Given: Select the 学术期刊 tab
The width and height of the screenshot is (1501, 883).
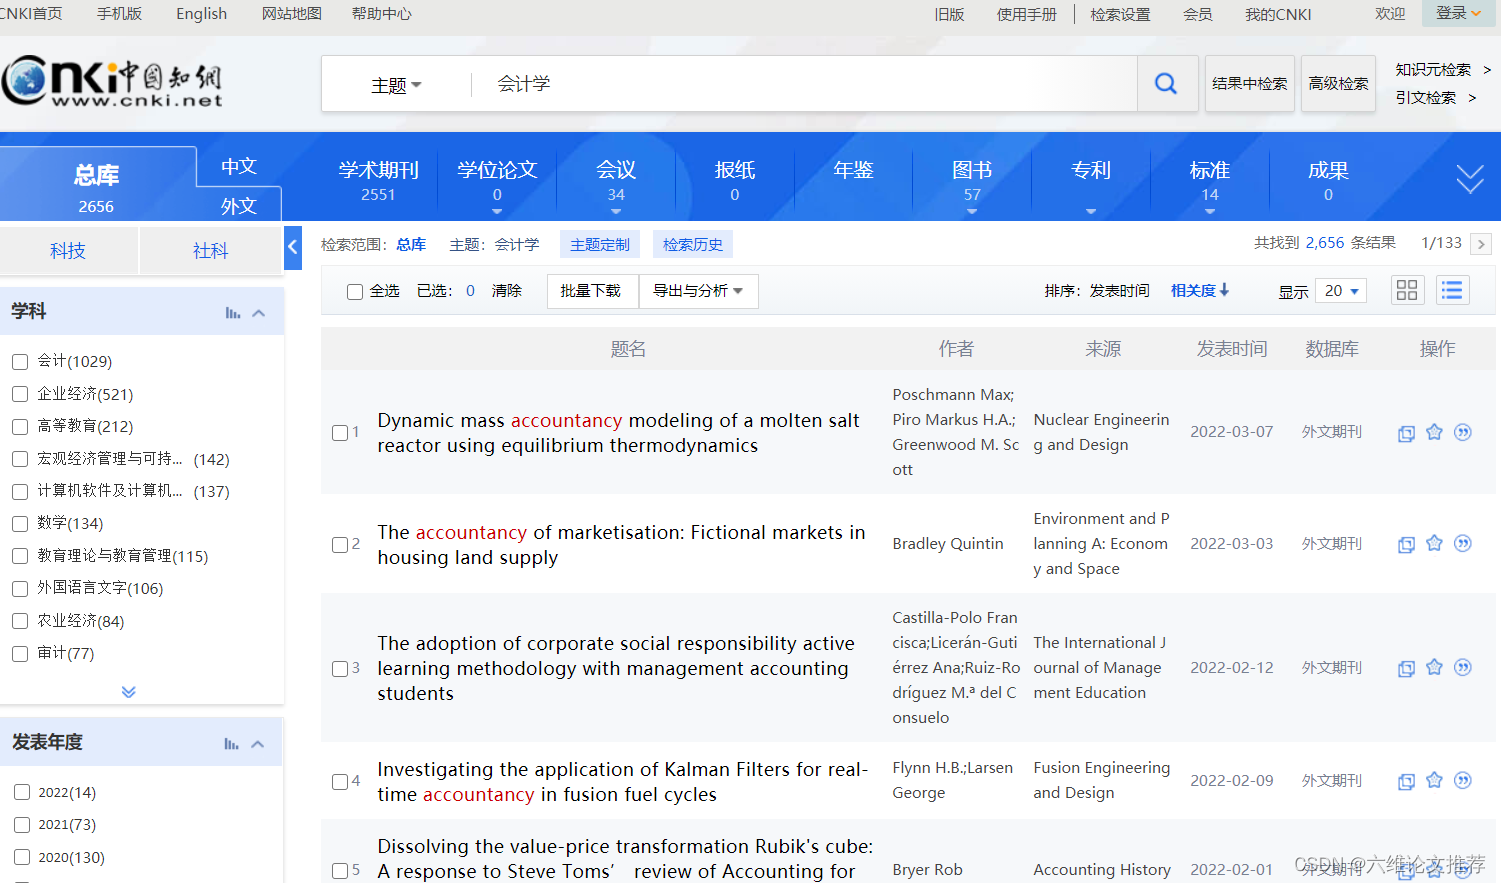Looking at the screenshot, I should [378, 179].
